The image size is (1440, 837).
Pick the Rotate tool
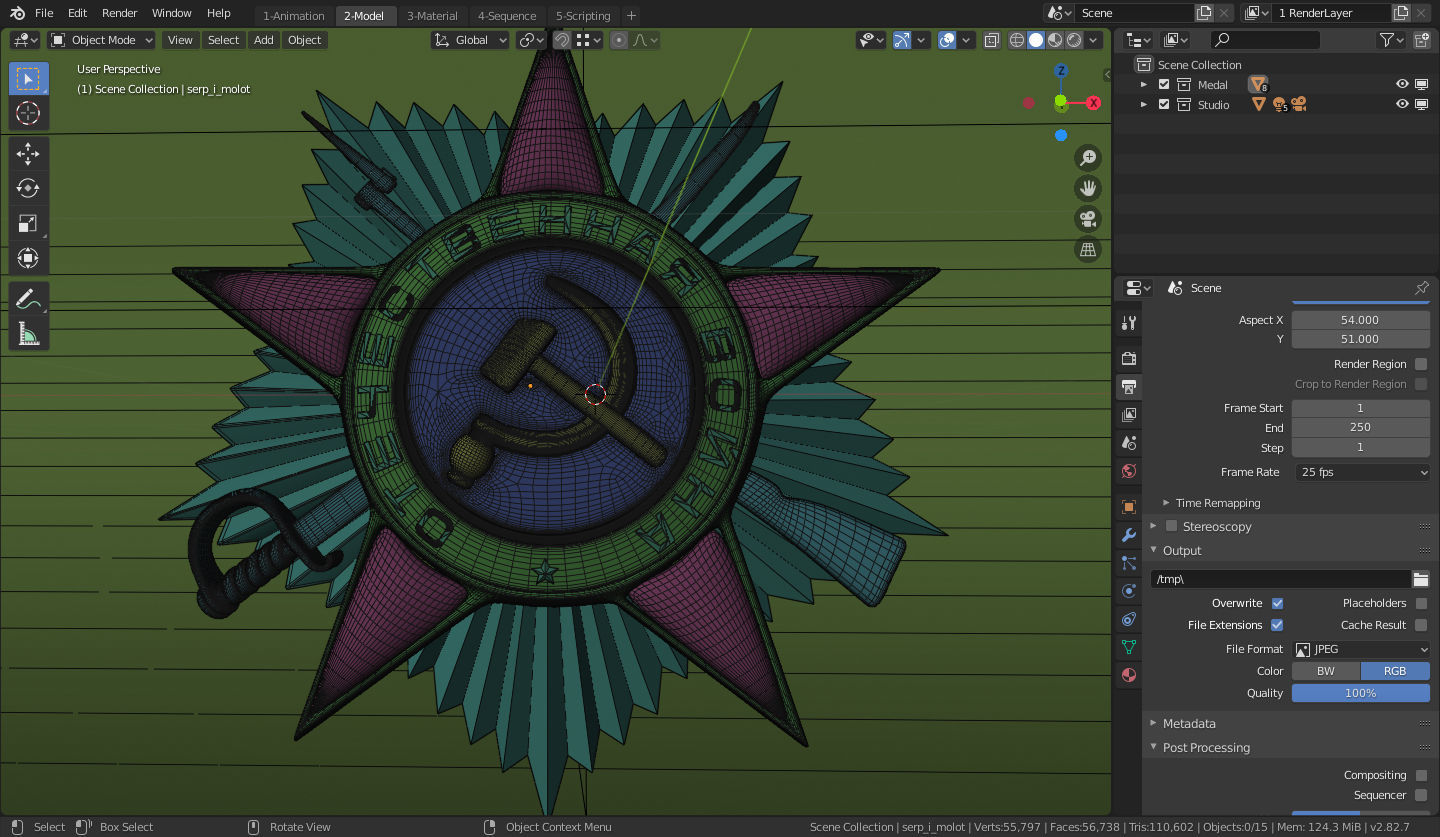28,188
